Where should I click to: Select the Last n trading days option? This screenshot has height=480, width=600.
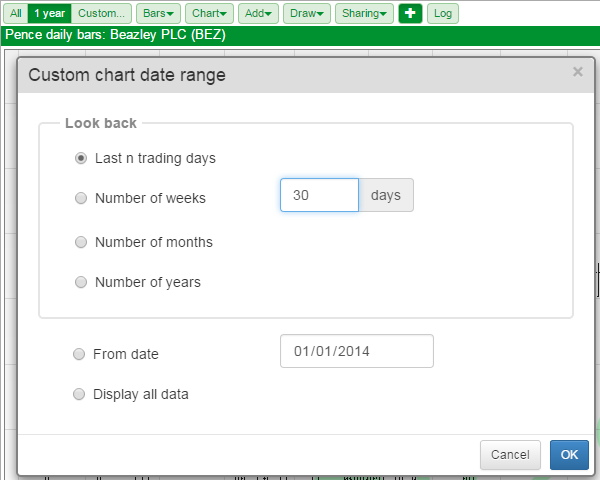click(x=81, y=158)
